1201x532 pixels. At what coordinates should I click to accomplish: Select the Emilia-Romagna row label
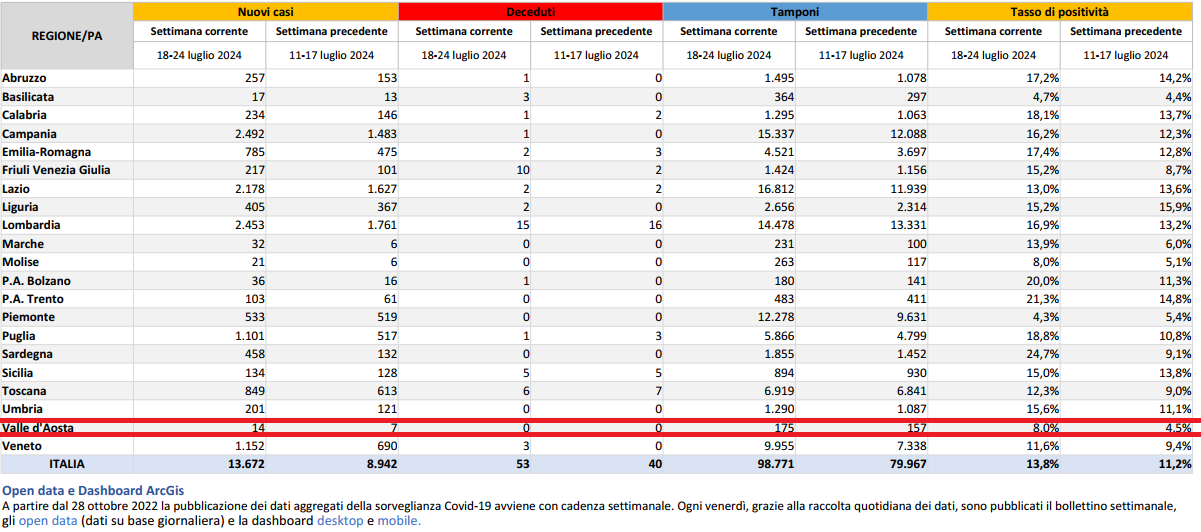(x=46, y=152)
